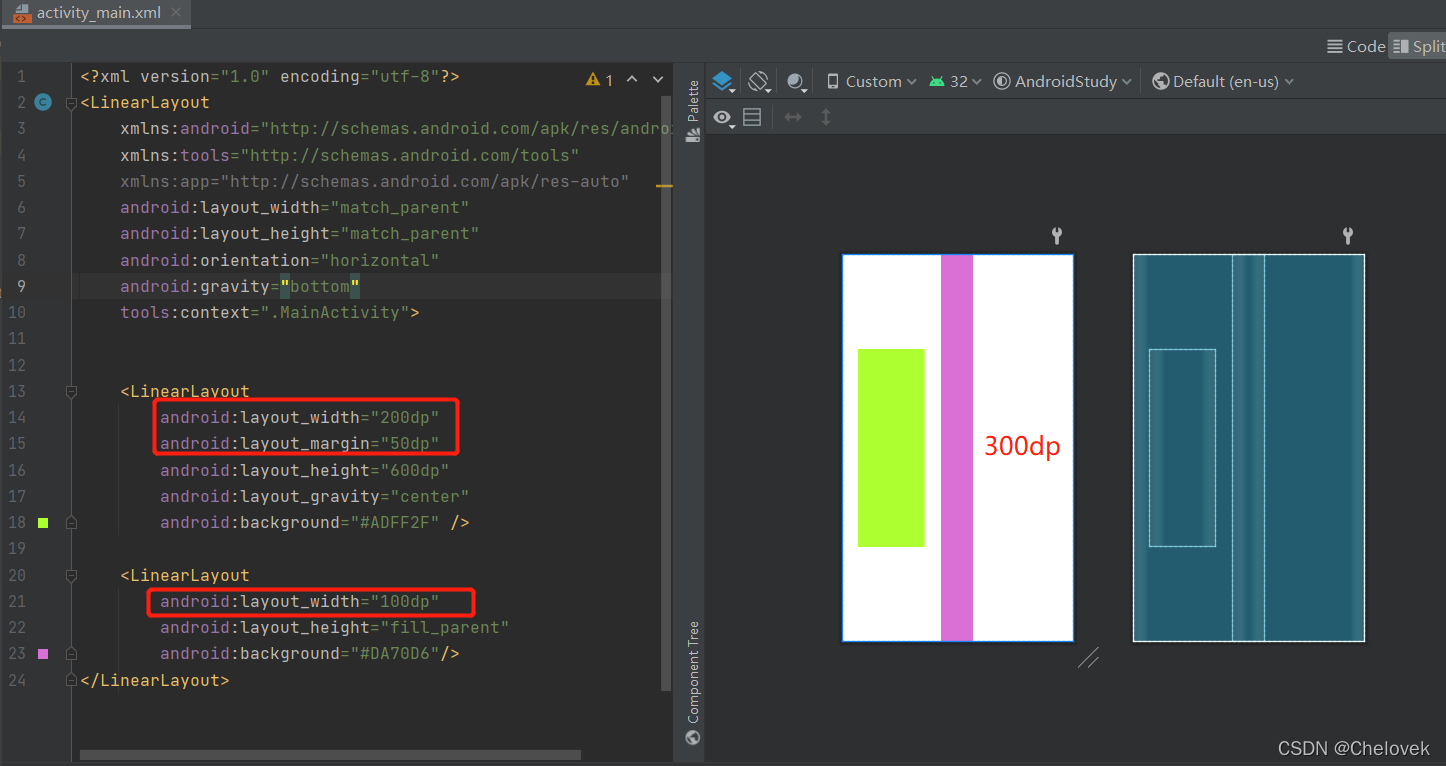
Task: Click android:layout_width="match_parent" on line 6
Action: pos(295,208)
